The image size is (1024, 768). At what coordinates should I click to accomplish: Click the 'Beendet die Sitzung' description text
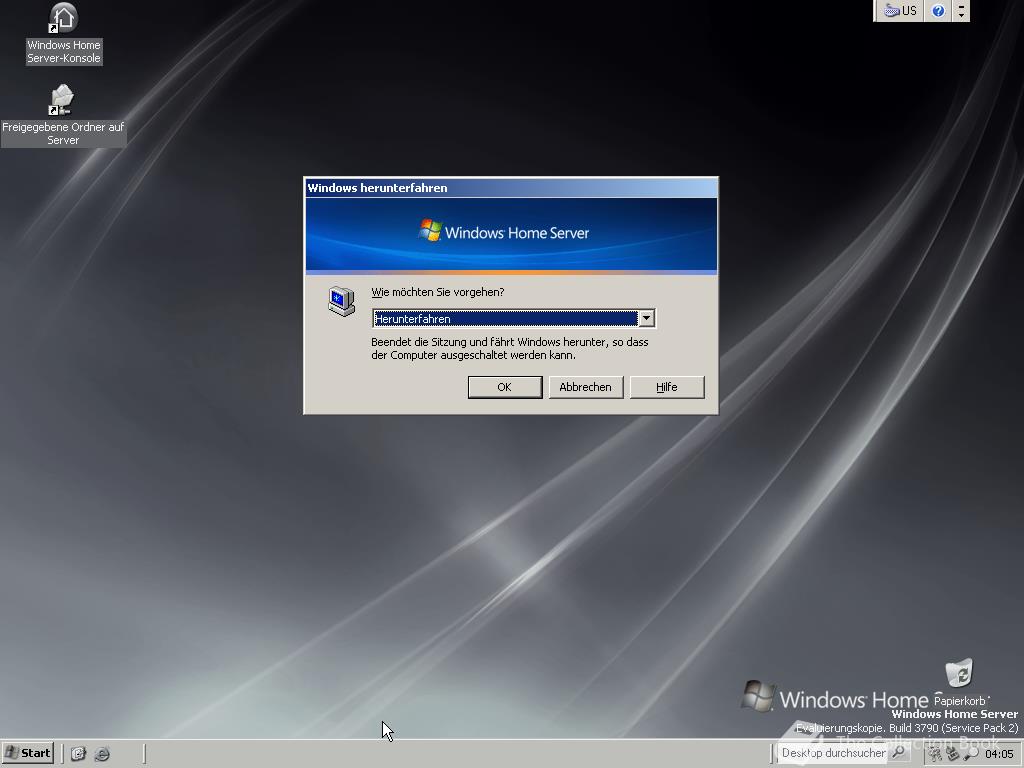coord(509,348)
